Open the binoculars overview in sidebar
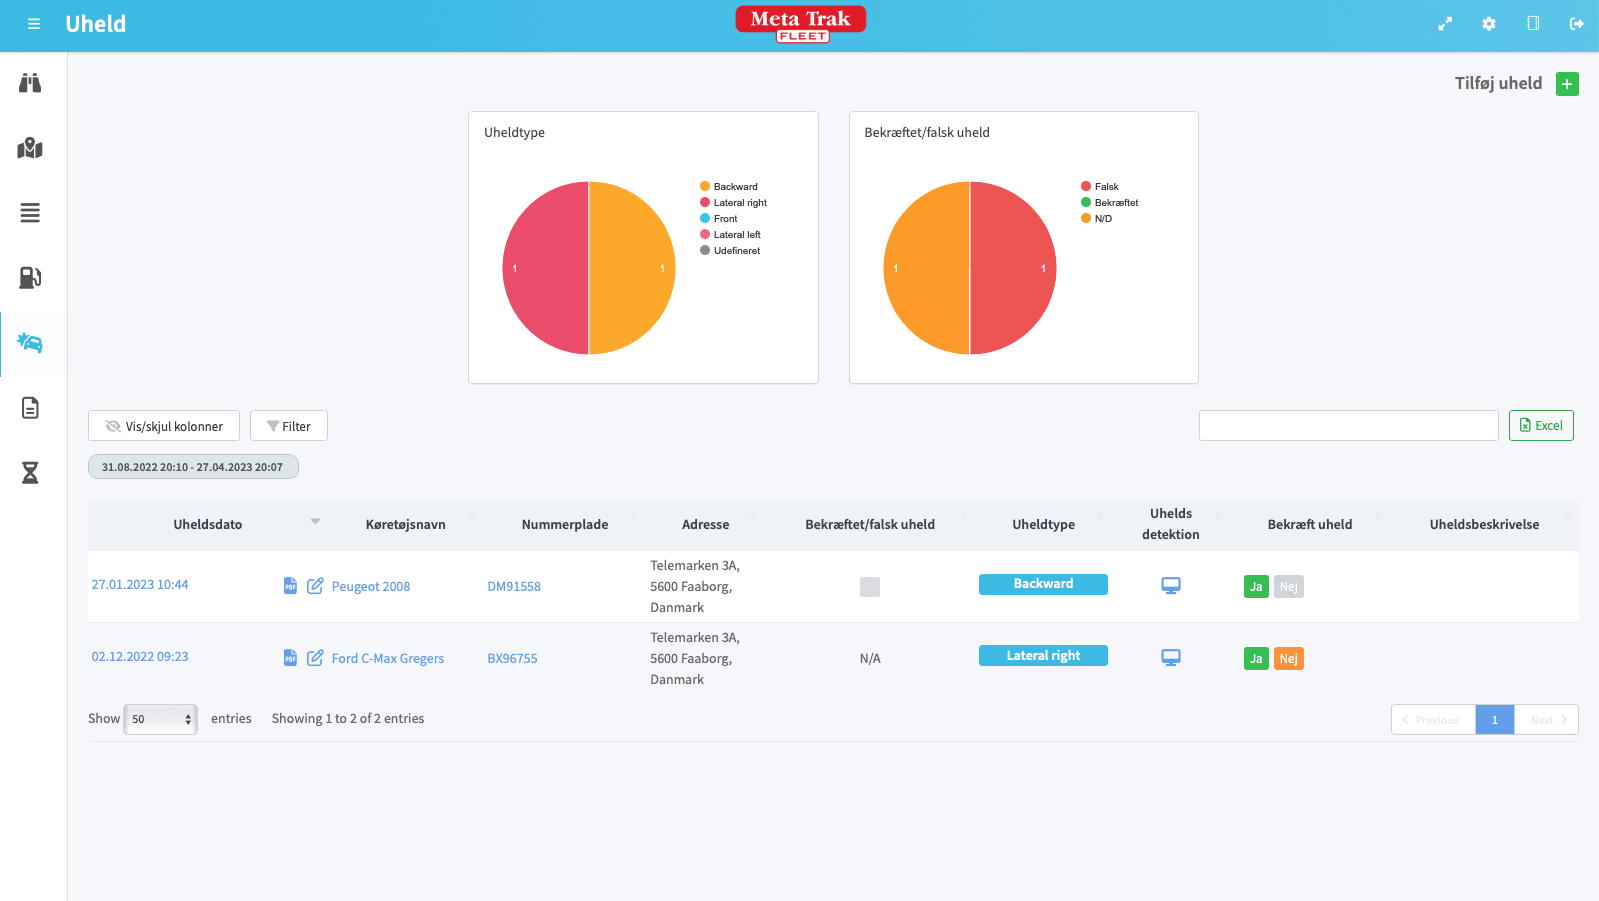 (x=30, y=83)
